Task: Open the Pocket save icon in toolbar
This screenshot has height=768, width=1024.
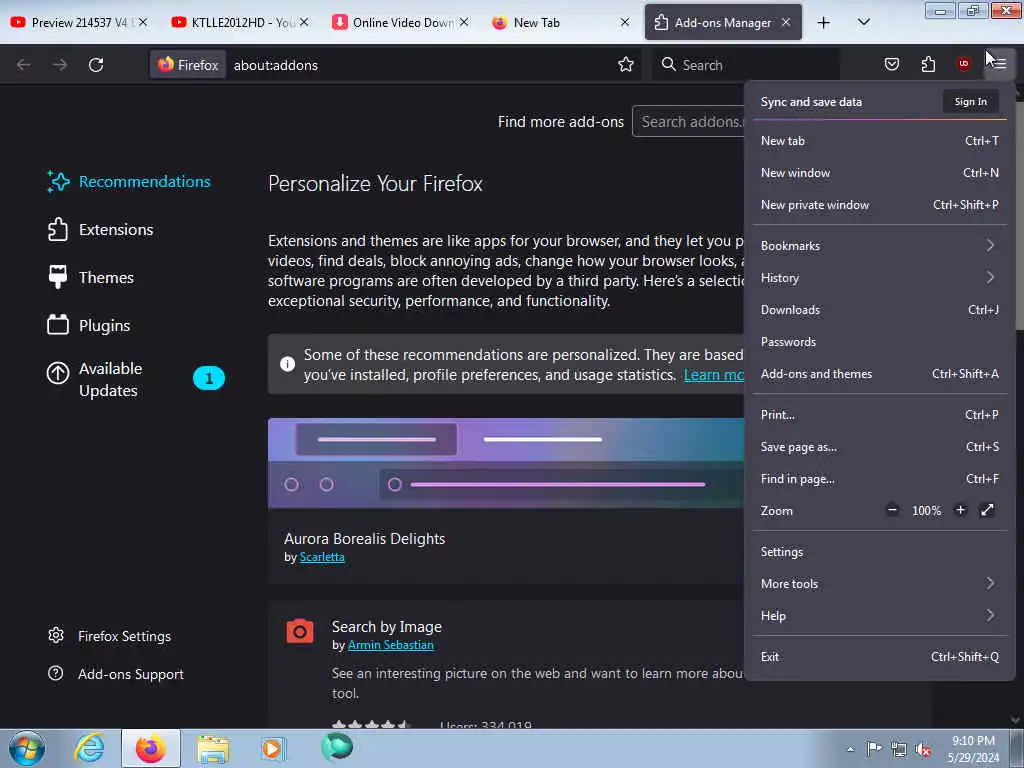Action: point(891,64)
